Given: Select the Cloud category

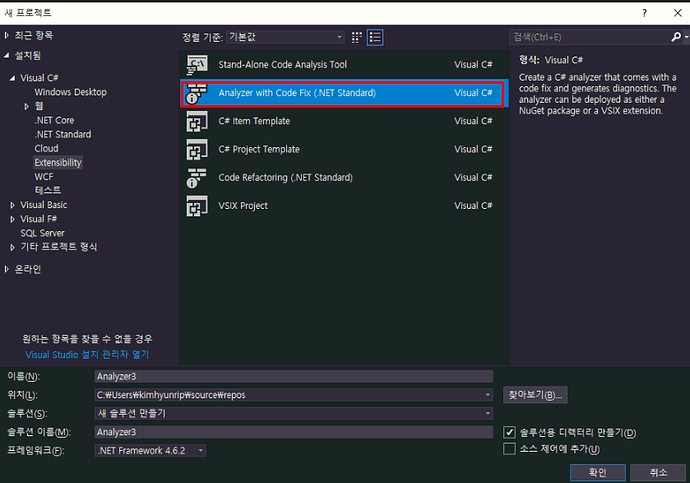Looking at the screenshot, I should click(46, 148).
